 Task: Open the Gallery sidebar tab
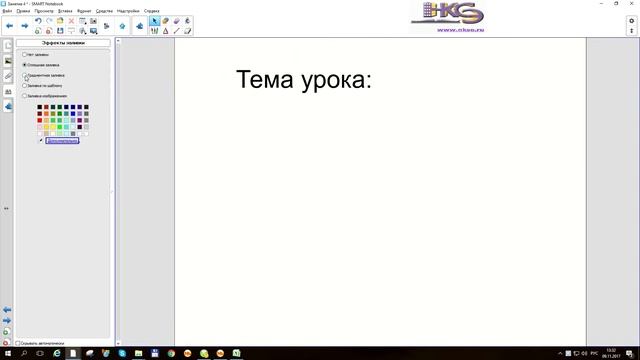coord(8,61)
